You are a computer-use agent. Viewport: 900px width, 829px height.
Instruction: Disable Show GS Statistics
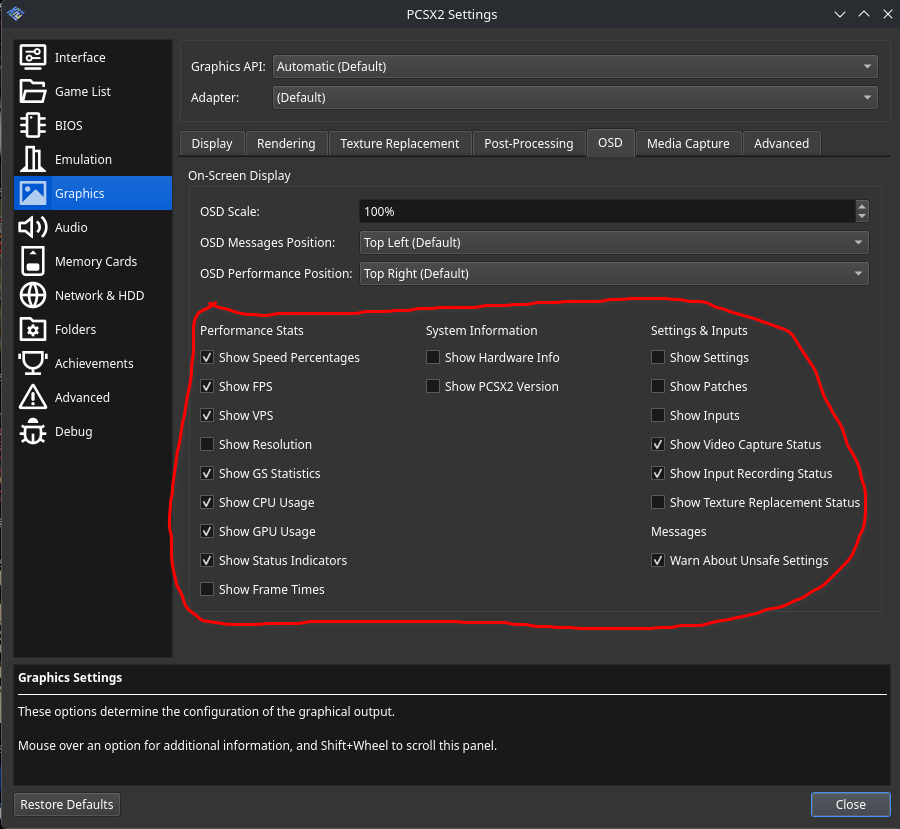point(207,473)
